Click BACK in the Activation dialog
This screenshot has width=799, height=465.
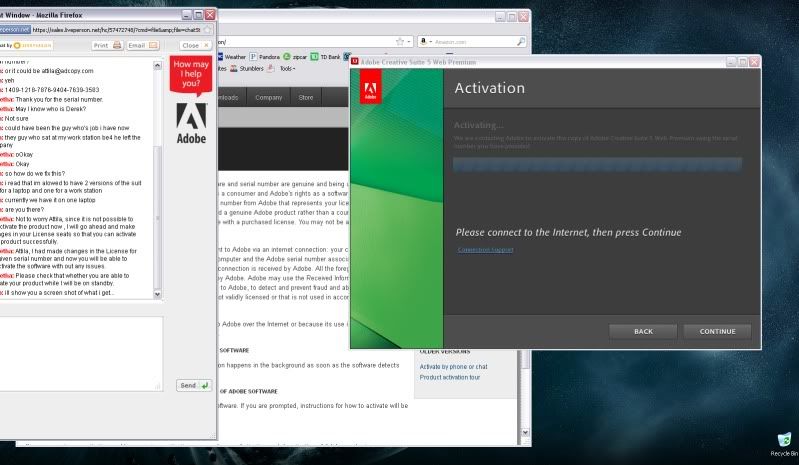point(643,332)
